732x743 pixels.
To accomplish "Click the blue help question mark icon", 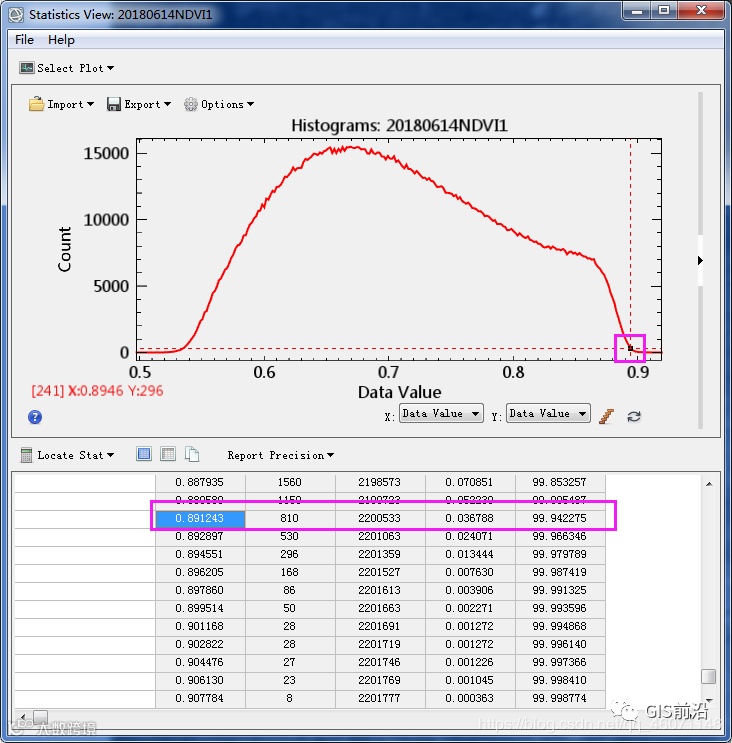I will click(35, 417).
